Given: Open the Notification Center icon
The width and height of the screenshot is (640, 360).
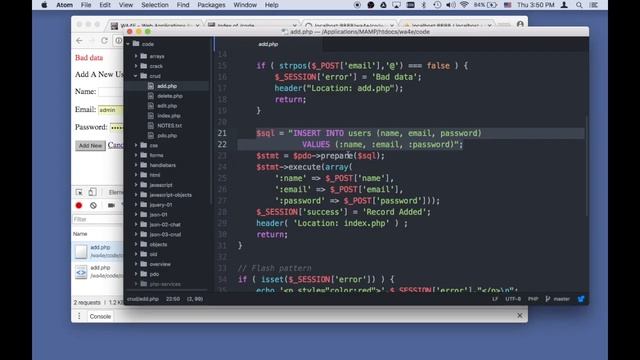Looking at the screenshot, I should [594, 5].
